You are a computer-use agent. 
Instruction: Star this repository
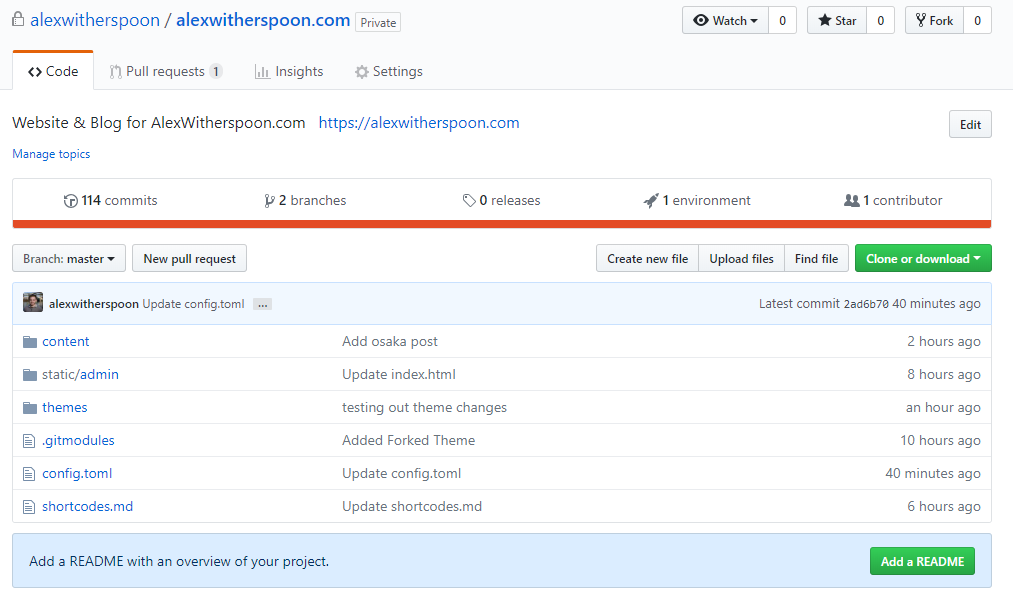(x=837, y=21)
